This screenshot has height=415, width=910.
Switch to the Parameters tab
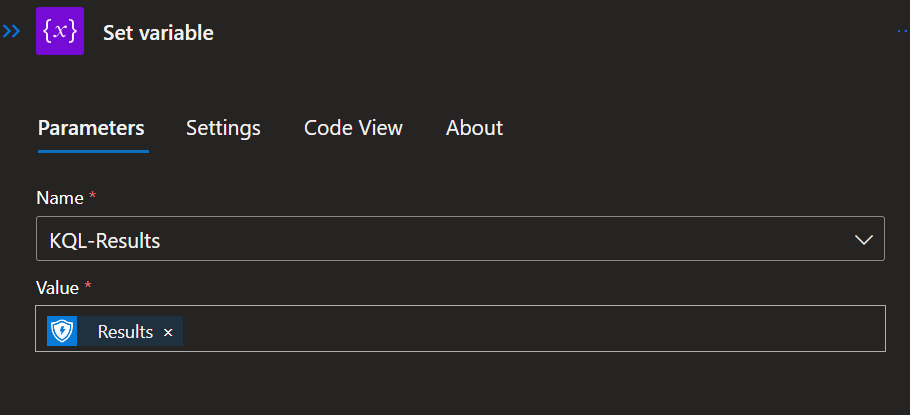[x=91, y=128]
